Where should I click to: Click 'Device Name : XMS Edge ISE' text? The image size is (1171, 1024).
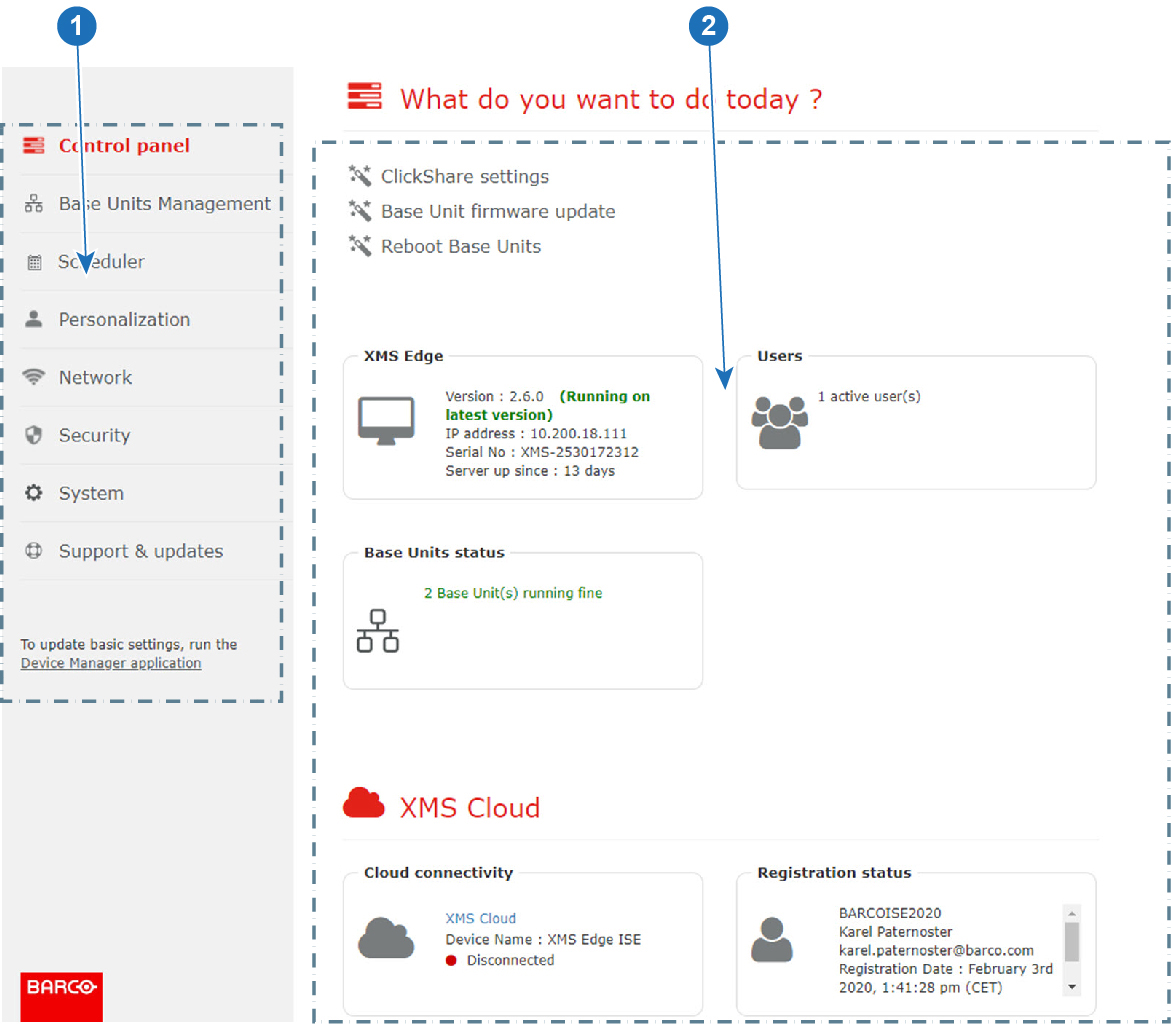pos(543,940)
